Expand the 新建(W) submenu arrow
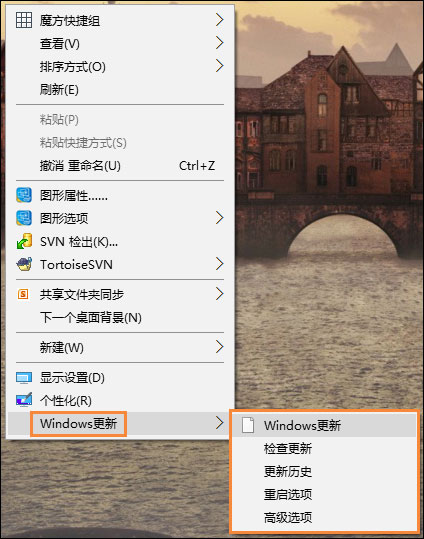Viewport: 424px width, 539px height. (x=219, y=346)
